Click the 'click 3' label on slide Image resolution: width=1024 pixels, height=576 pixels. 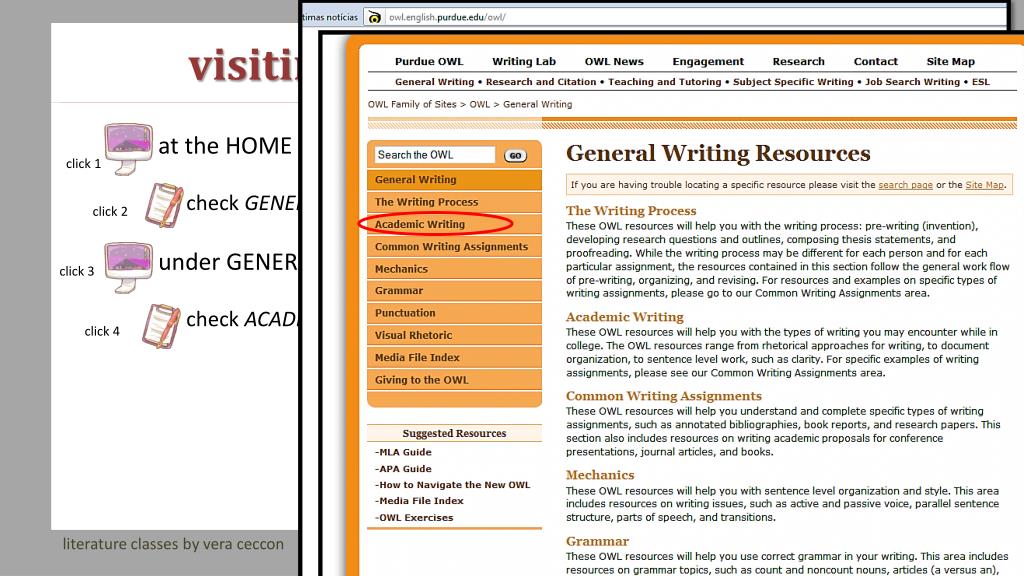click(76, 271)
